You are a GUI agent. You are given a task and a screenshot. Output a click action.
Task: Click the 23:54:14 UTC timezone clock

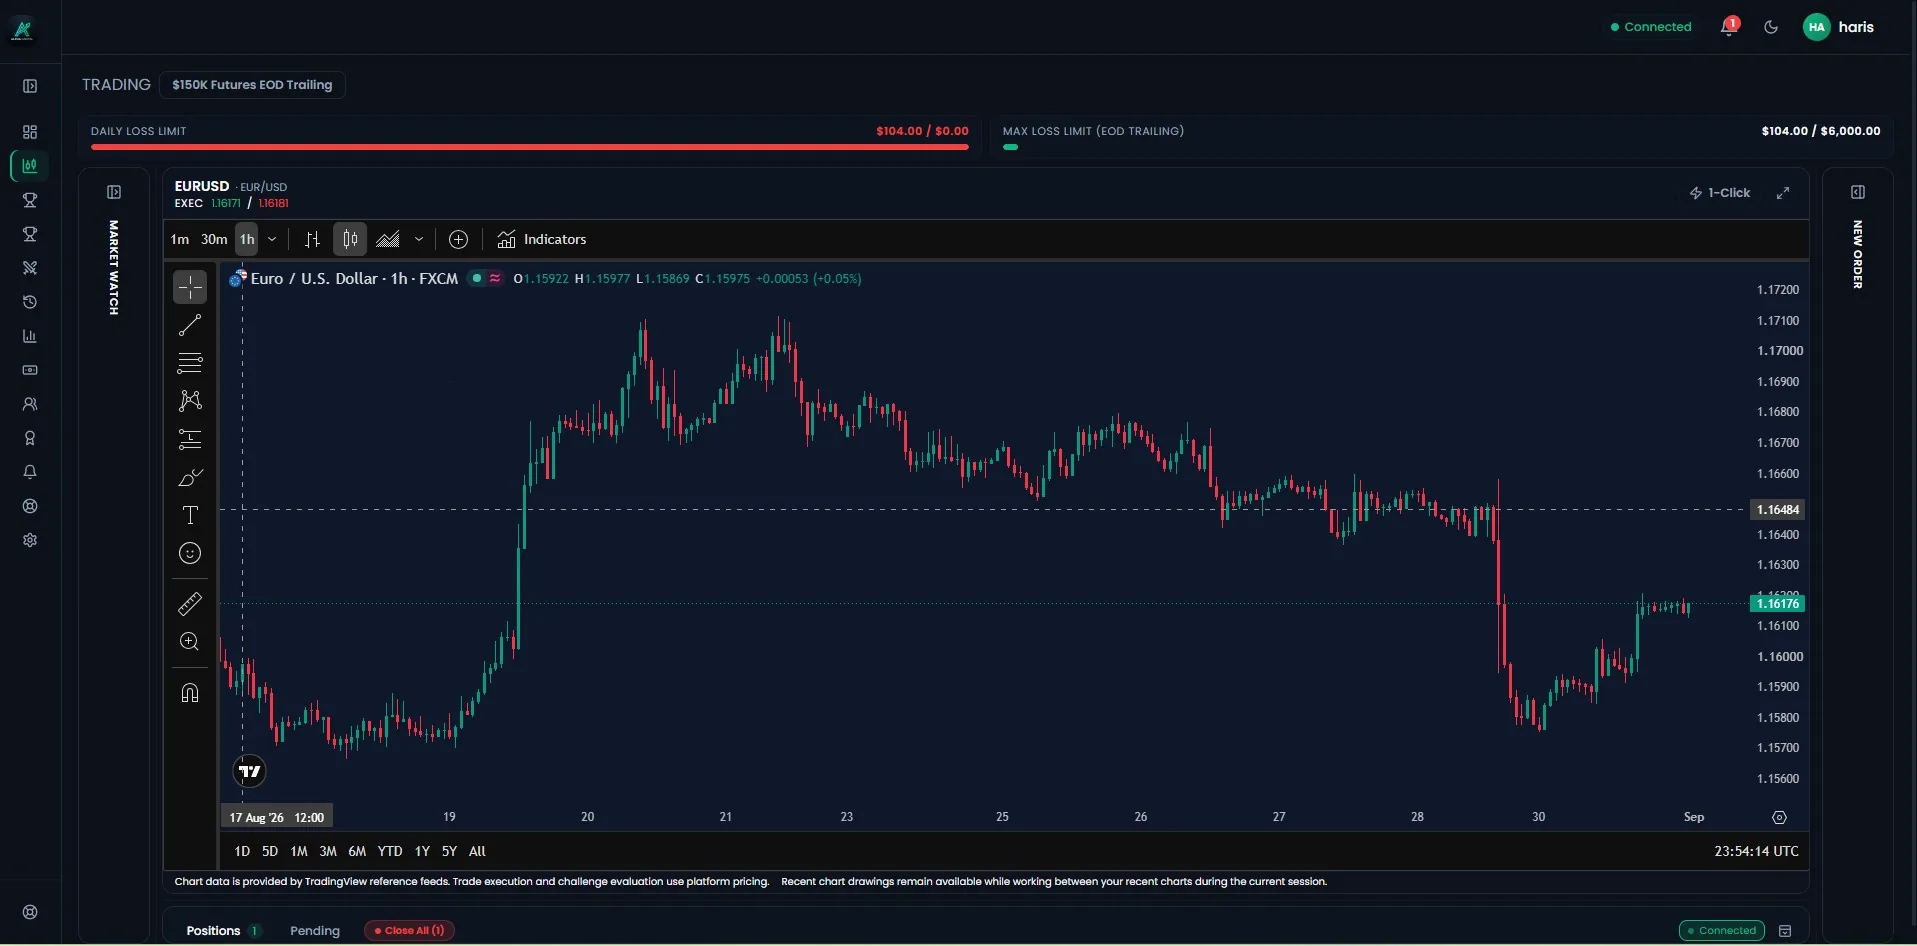click(x=1756, y=851)
